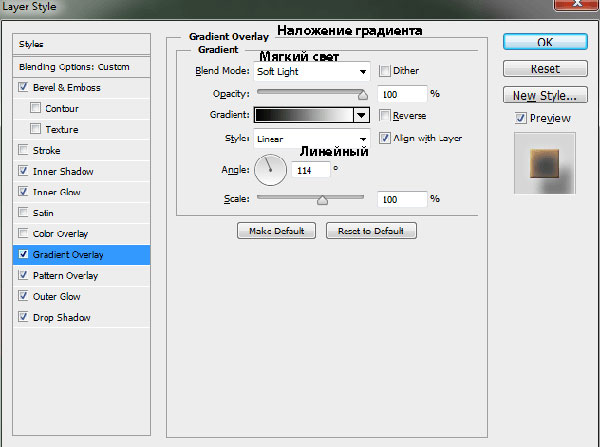600x447 pixels.
Task: Select the Outer Glow label
Action: coord(57,297)
